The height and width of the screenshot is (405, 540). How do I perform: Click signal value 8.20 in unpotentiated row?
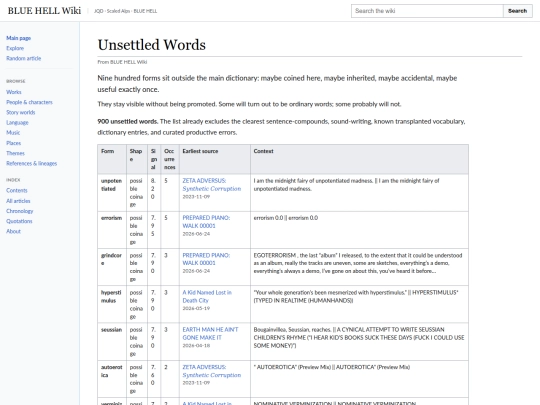[x=153, y=189]
